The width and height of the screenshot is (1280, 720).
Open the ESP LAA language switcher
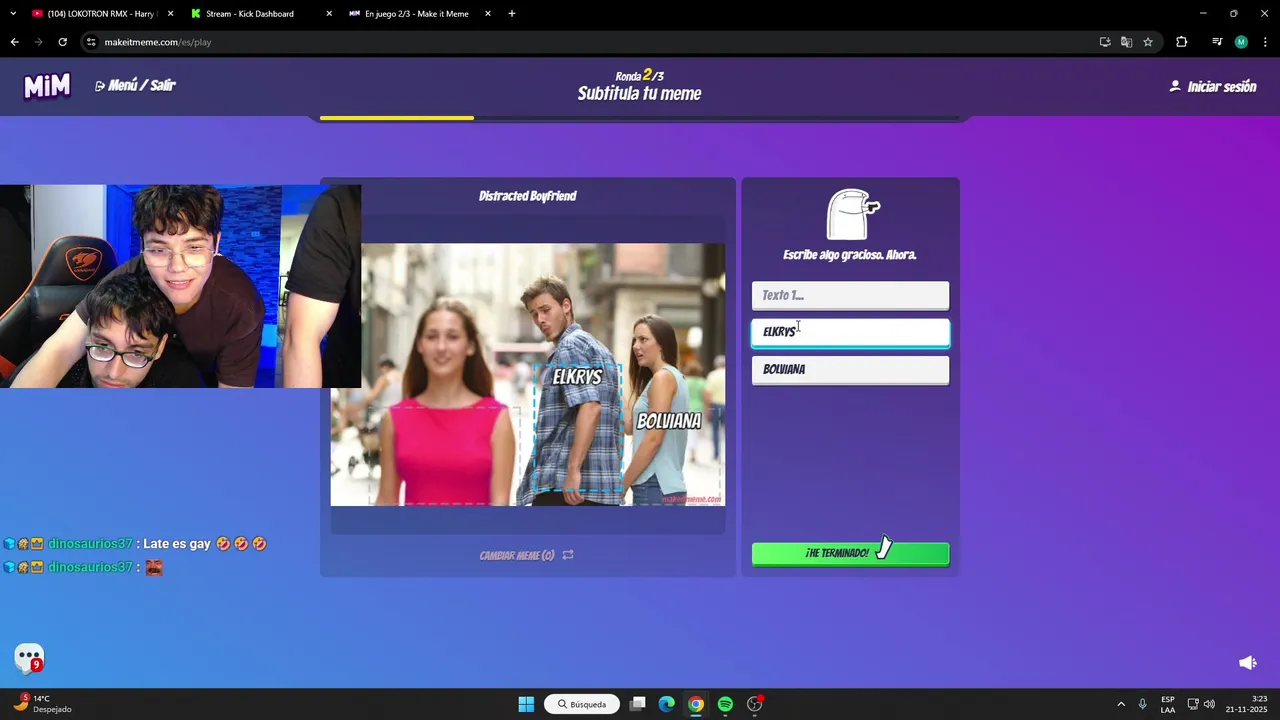pyautogui.click(x=1168, y=704)
